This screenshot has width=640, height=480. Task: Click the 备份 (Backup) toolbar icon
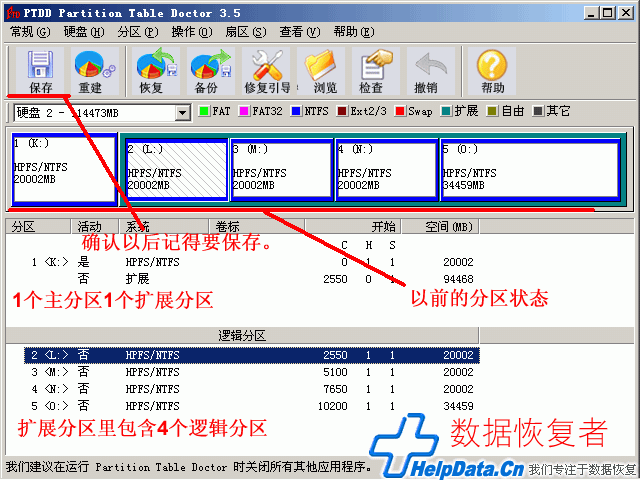(211, 71)
